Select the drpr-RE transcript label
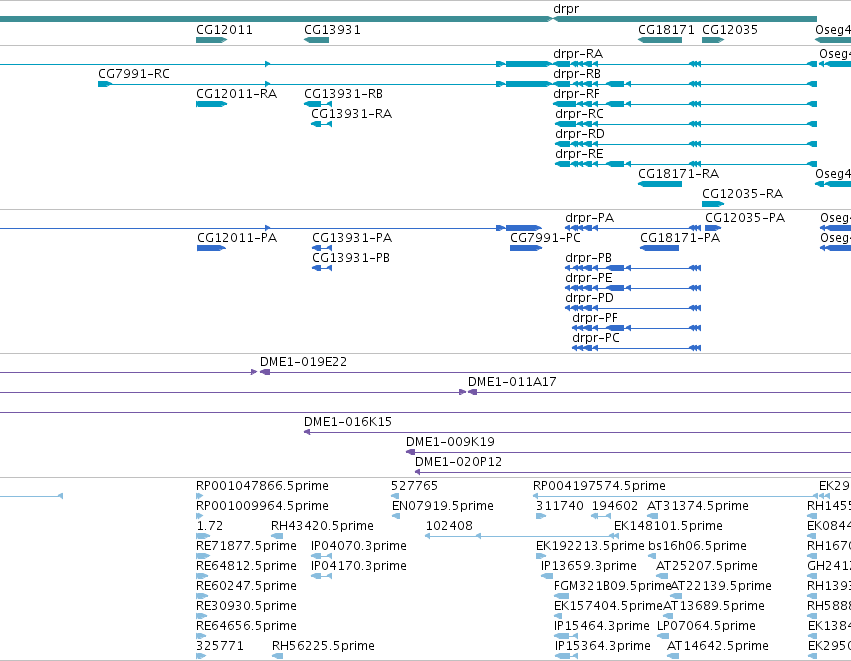Screen dimensions: 851x661 coord(579,154)
